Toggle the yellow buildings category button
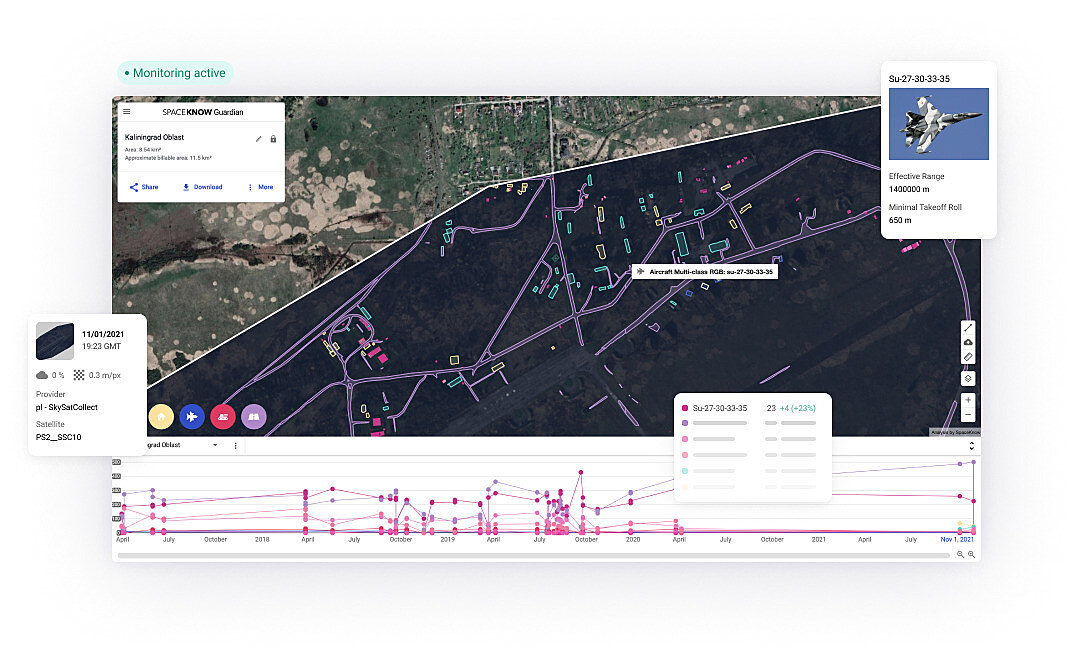This screenshot has height=666, width=1081. [x=160, y=416]
